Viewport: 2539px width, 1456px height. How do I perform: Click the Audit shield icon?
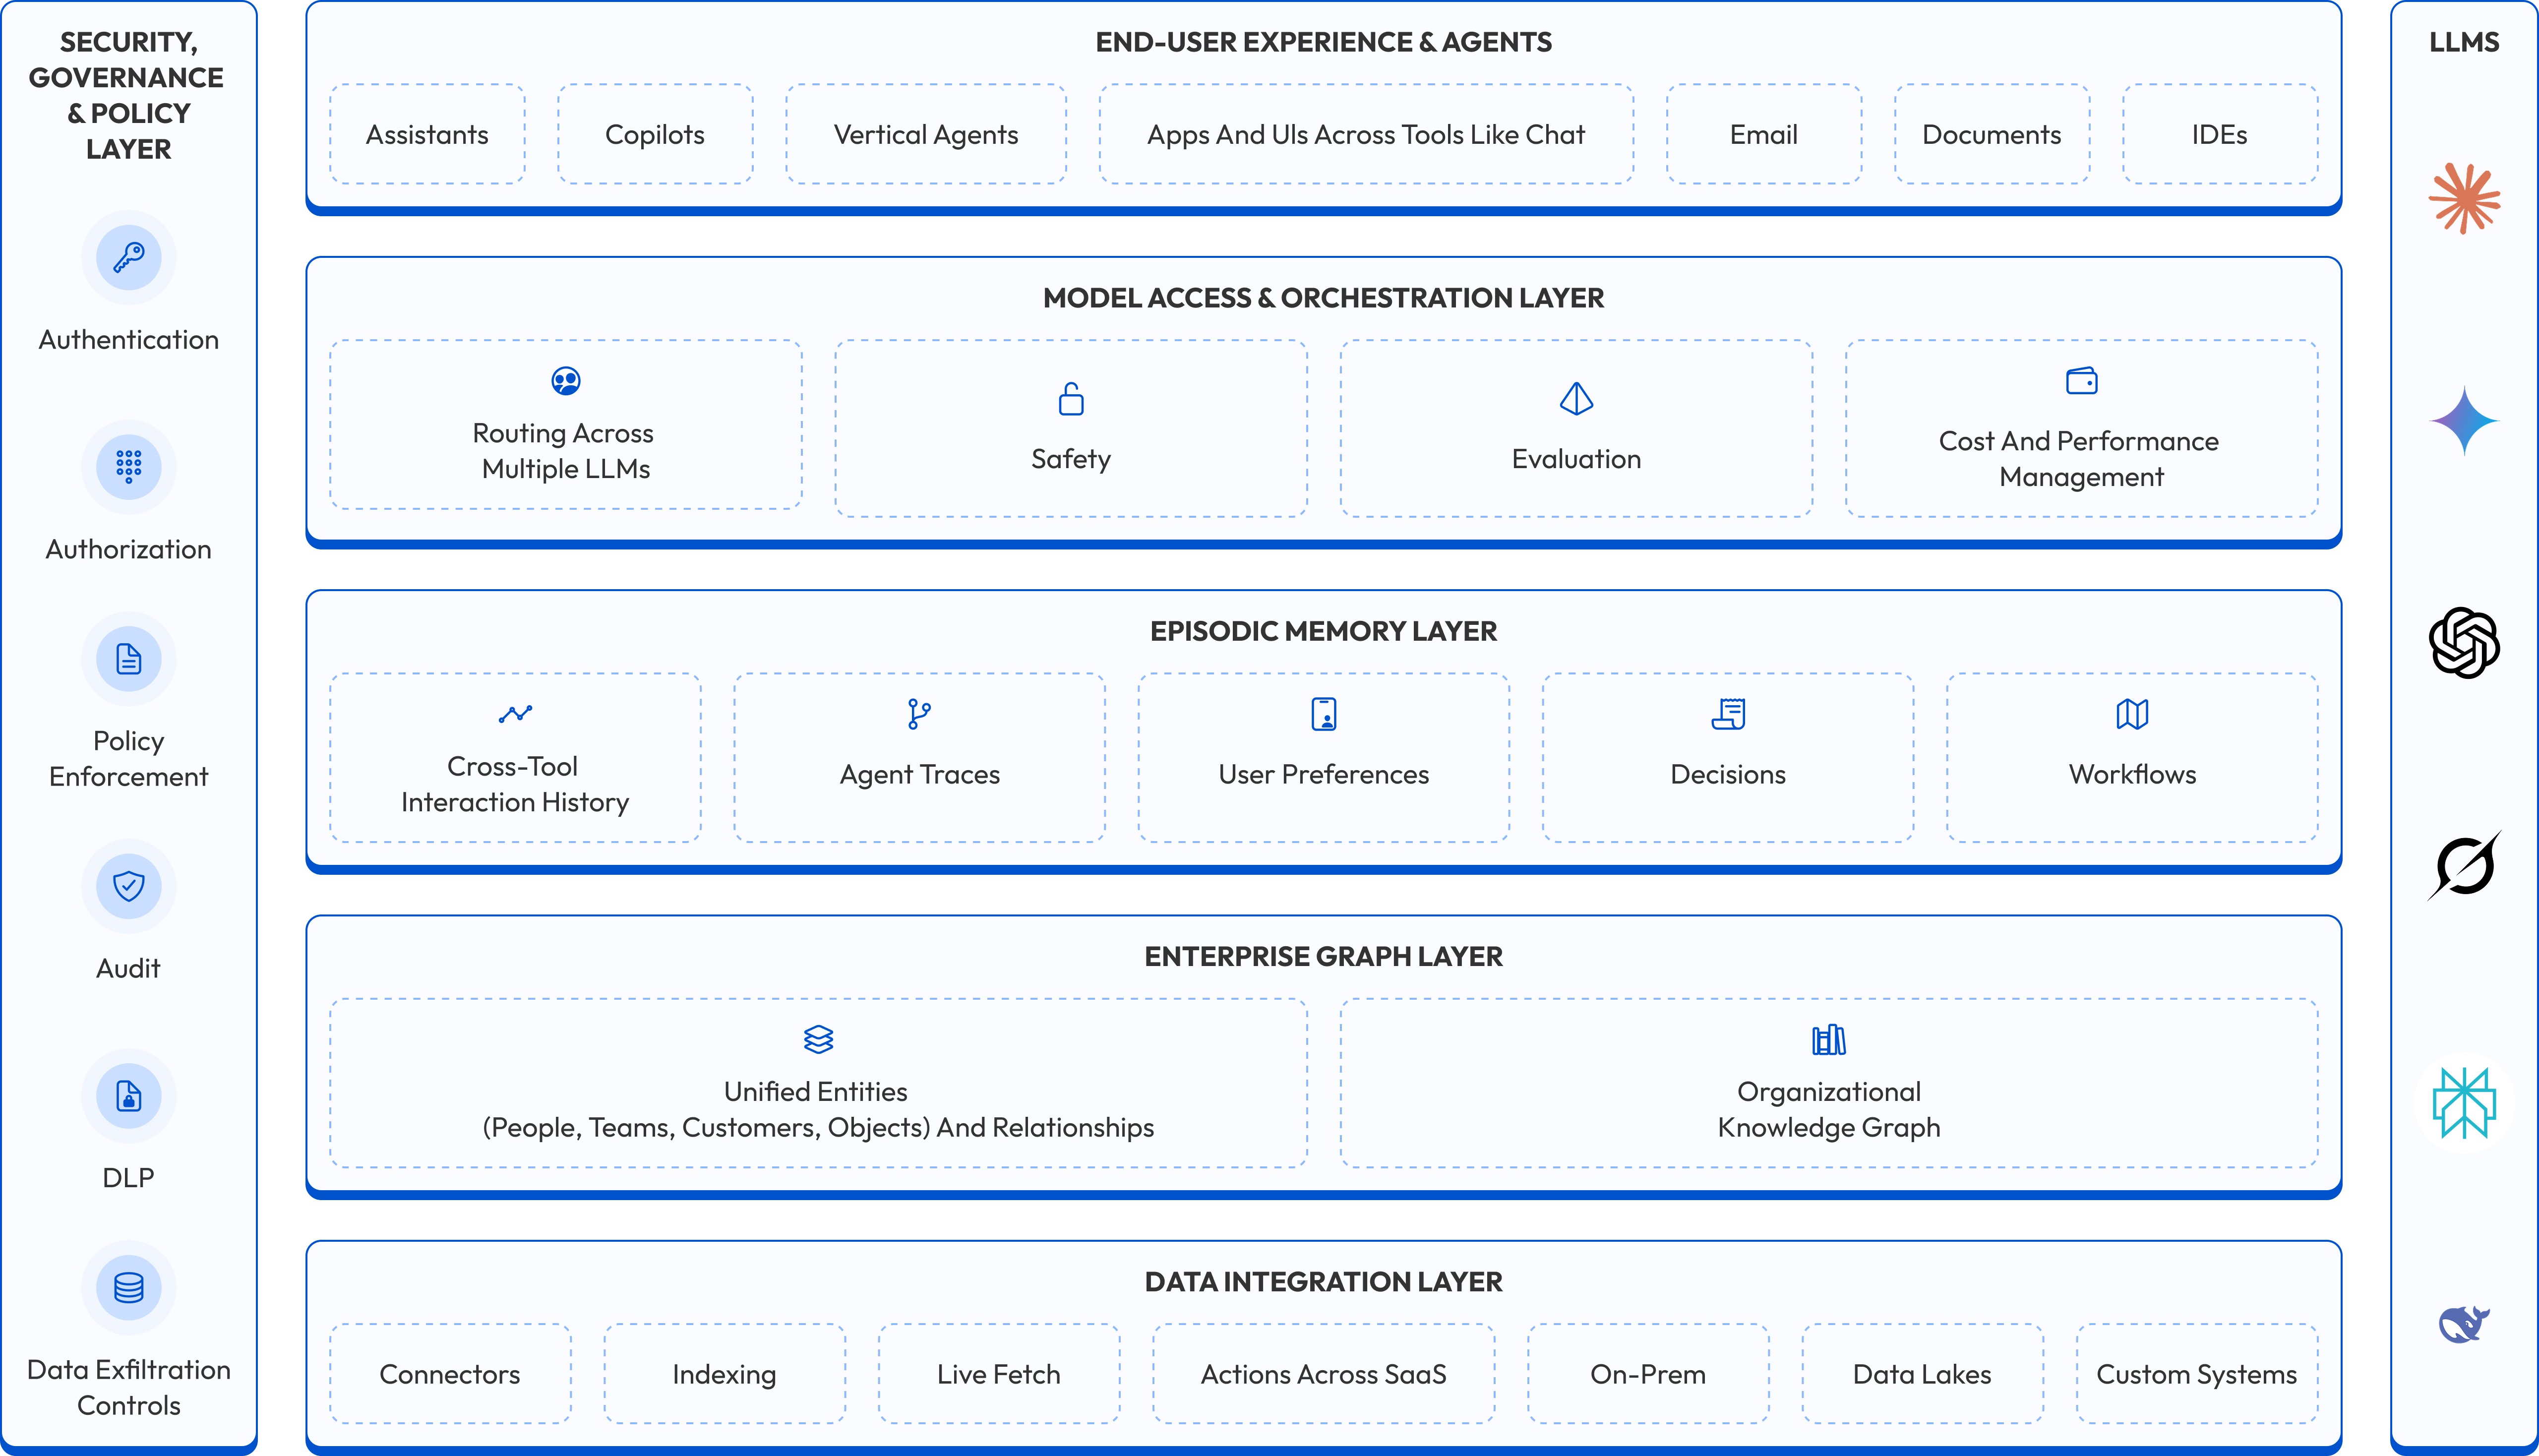click(128, 886)
